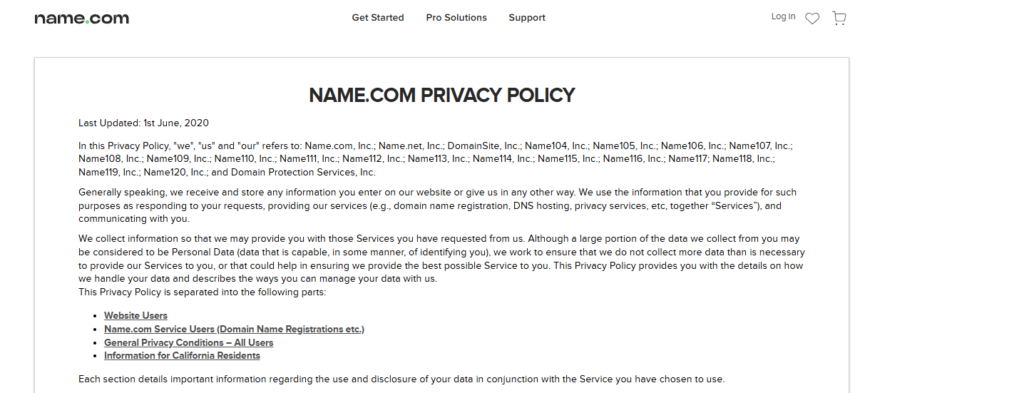Click the "Domain Protection Services, Inc." text
The height and width of the screenshot is (393, 1024).
pyautogui.click(x=303, y=172)
